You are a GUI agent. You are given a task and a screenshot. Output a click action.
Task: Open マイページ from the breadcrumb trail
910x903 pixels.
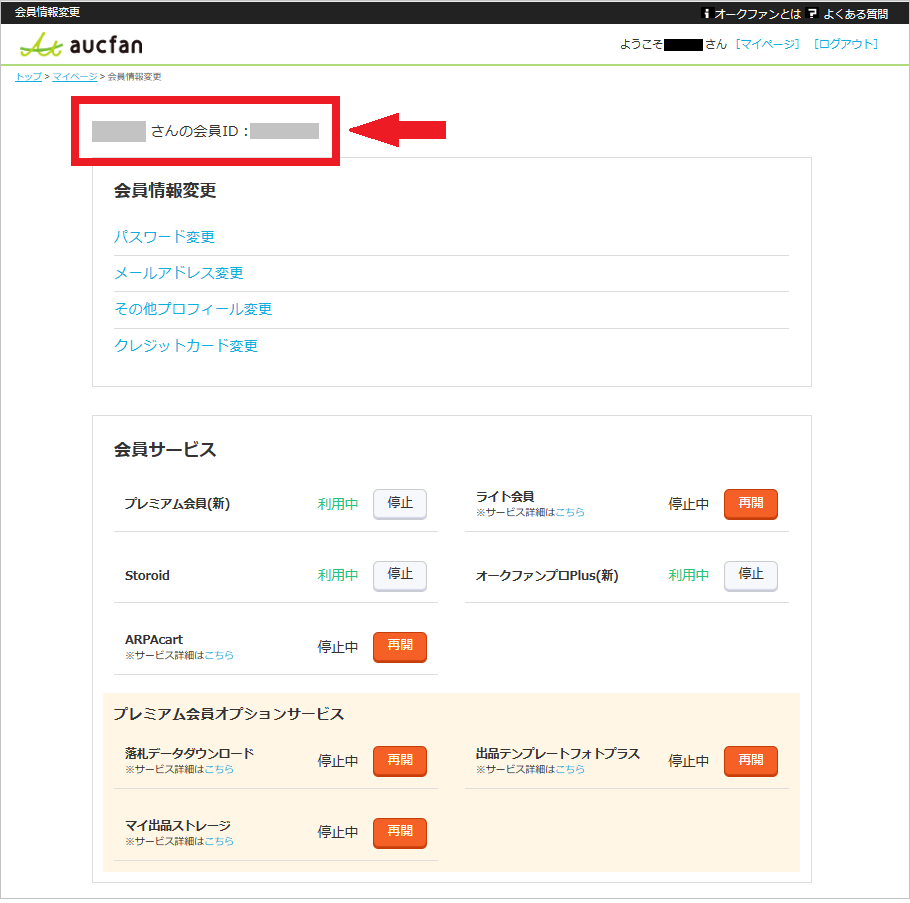[74, 76]
